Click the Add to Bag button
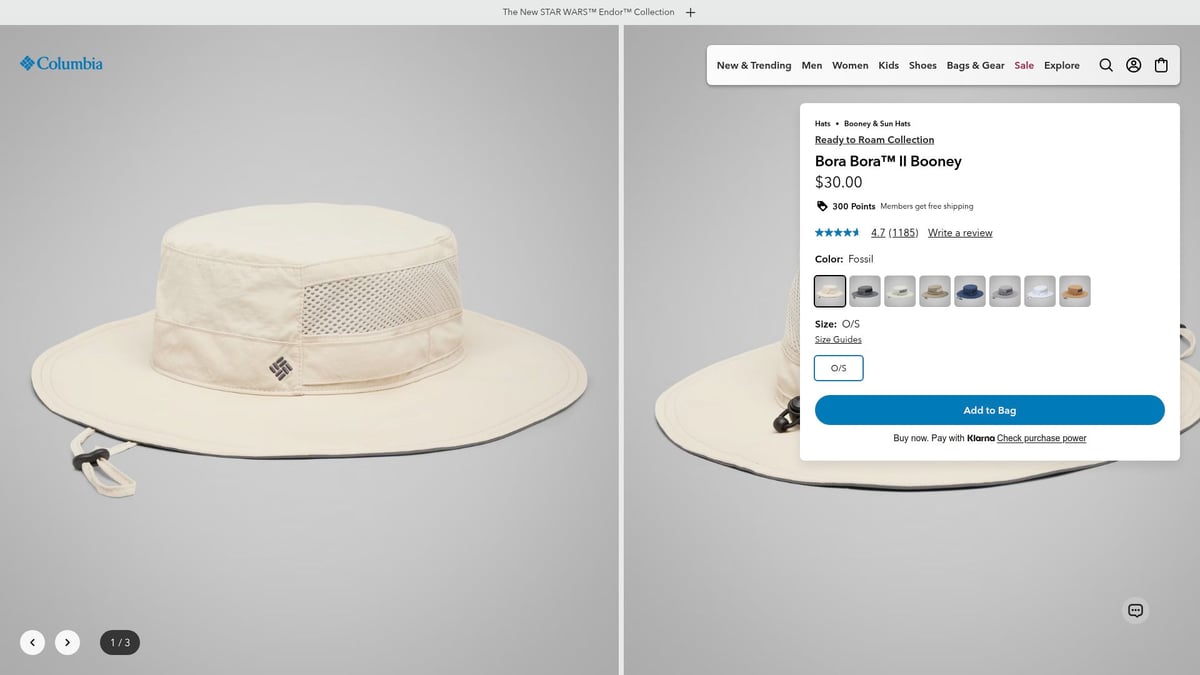This screenshot has height=675, width=1200. pyautogui.click(x=990, y=410)
